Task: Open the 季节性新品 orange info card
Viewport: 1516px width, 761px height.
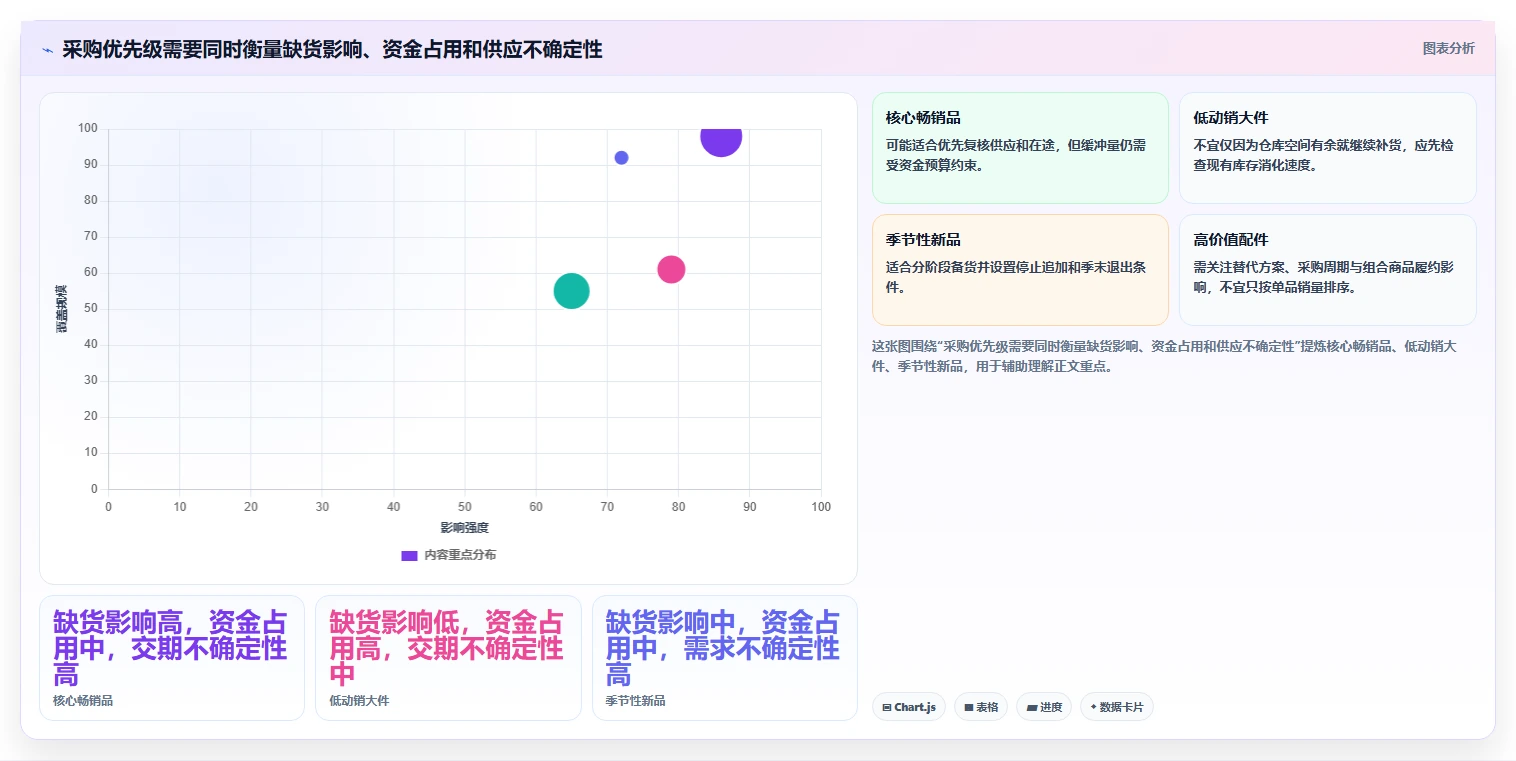Action: point(1020,270)
